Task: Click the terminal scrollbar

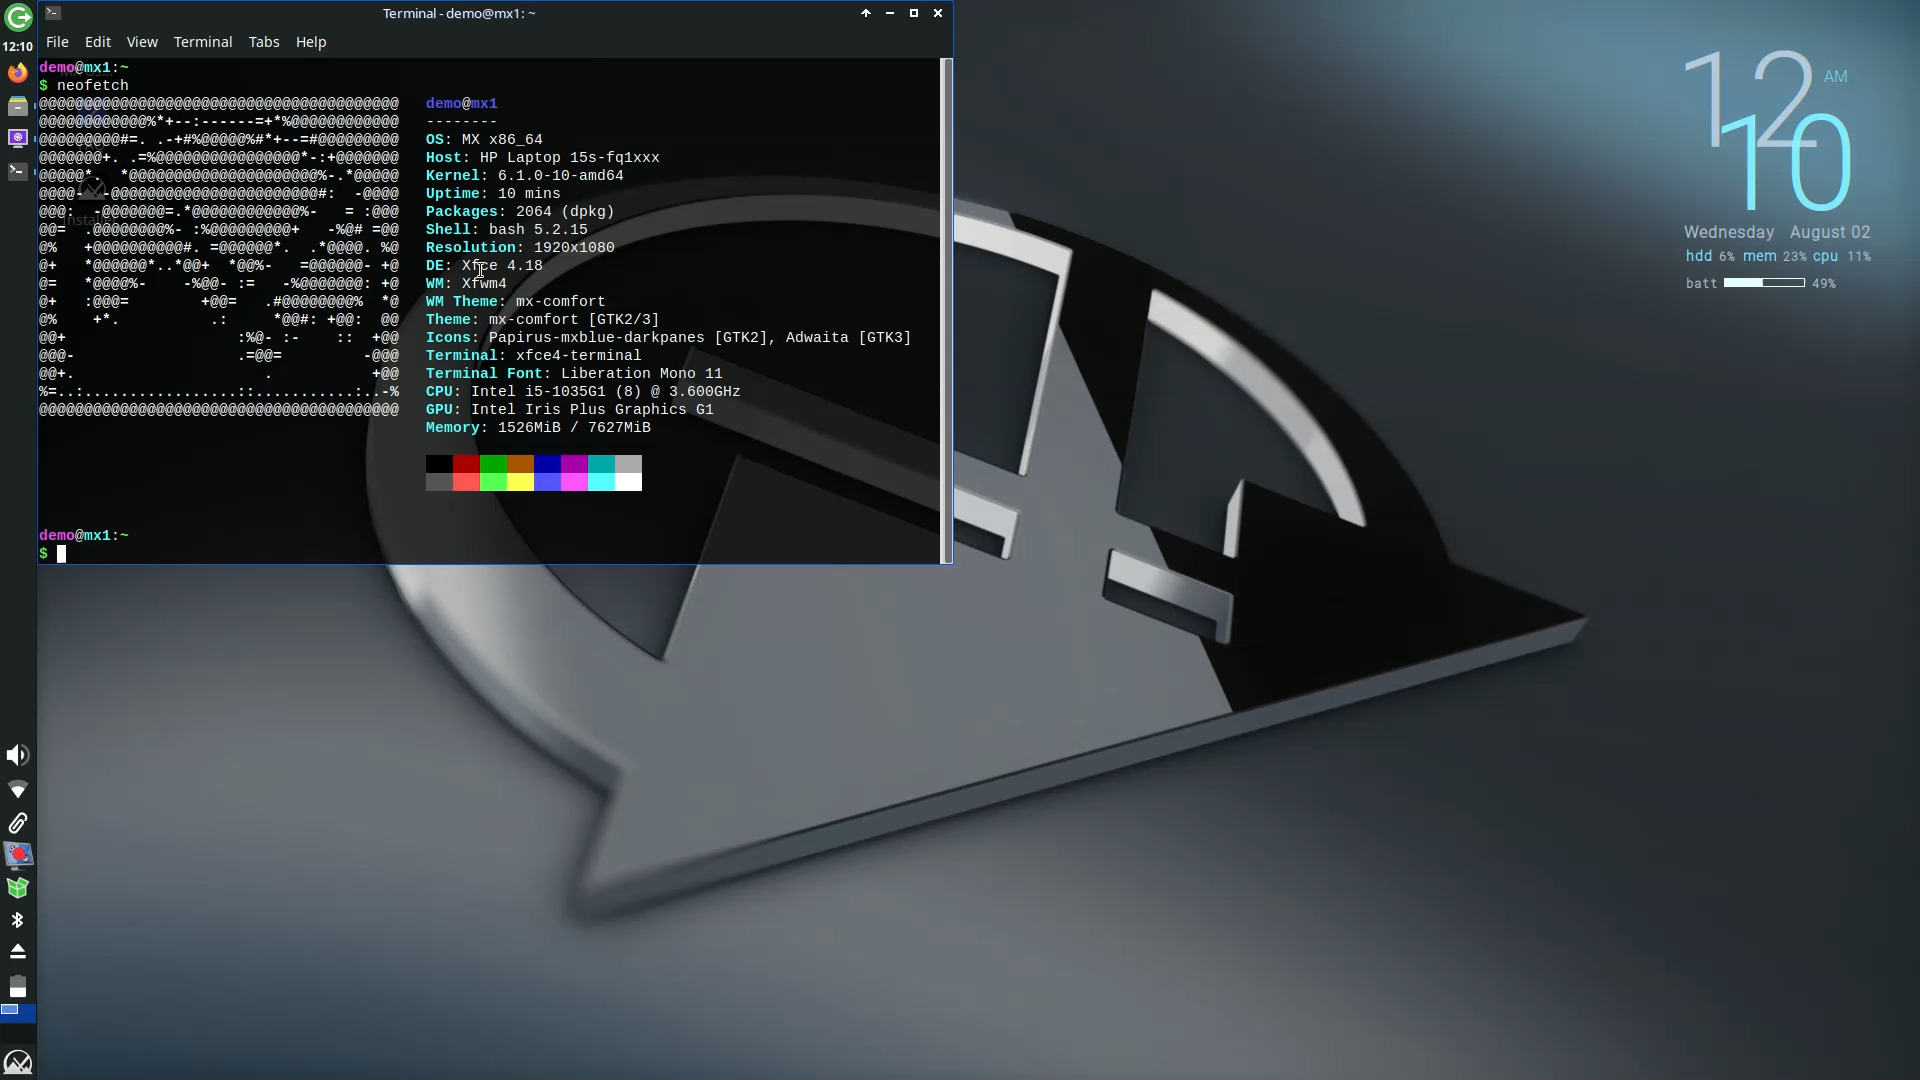Action: [x=946, y=310]
